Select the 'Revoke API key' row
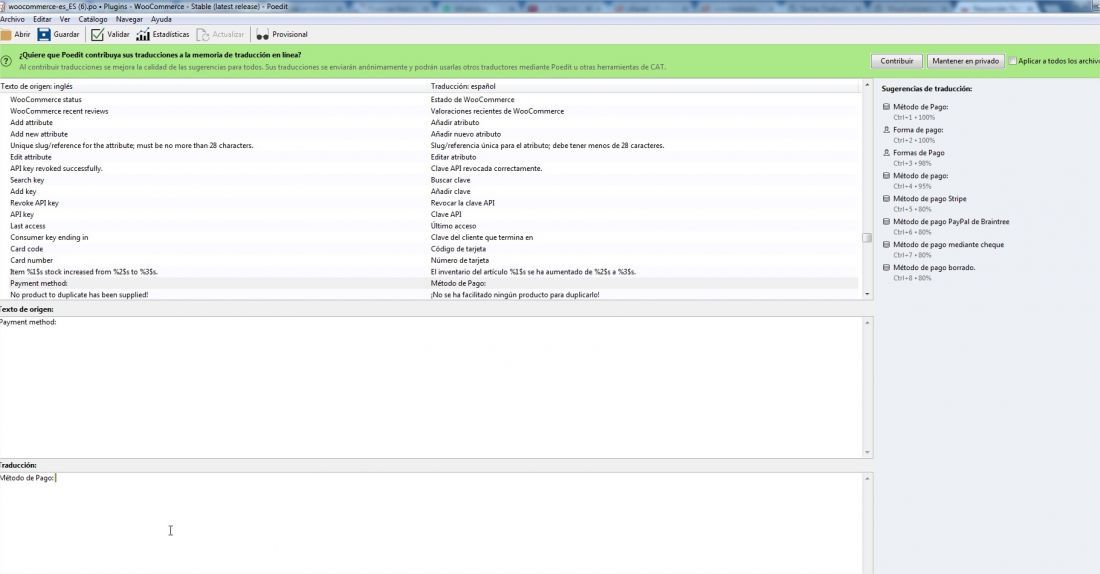 (x=429, y=203)
